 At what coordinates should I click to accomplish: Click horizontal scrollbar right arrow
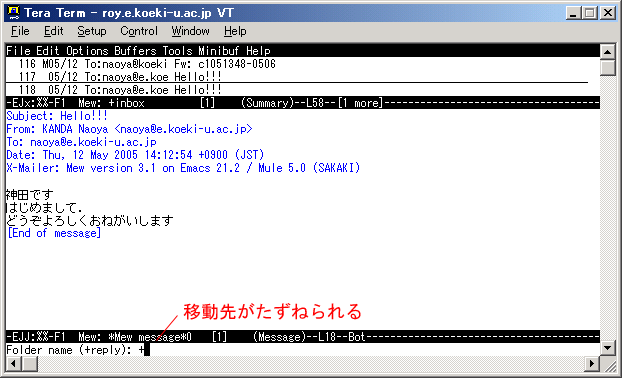click(x=592, y=363)
